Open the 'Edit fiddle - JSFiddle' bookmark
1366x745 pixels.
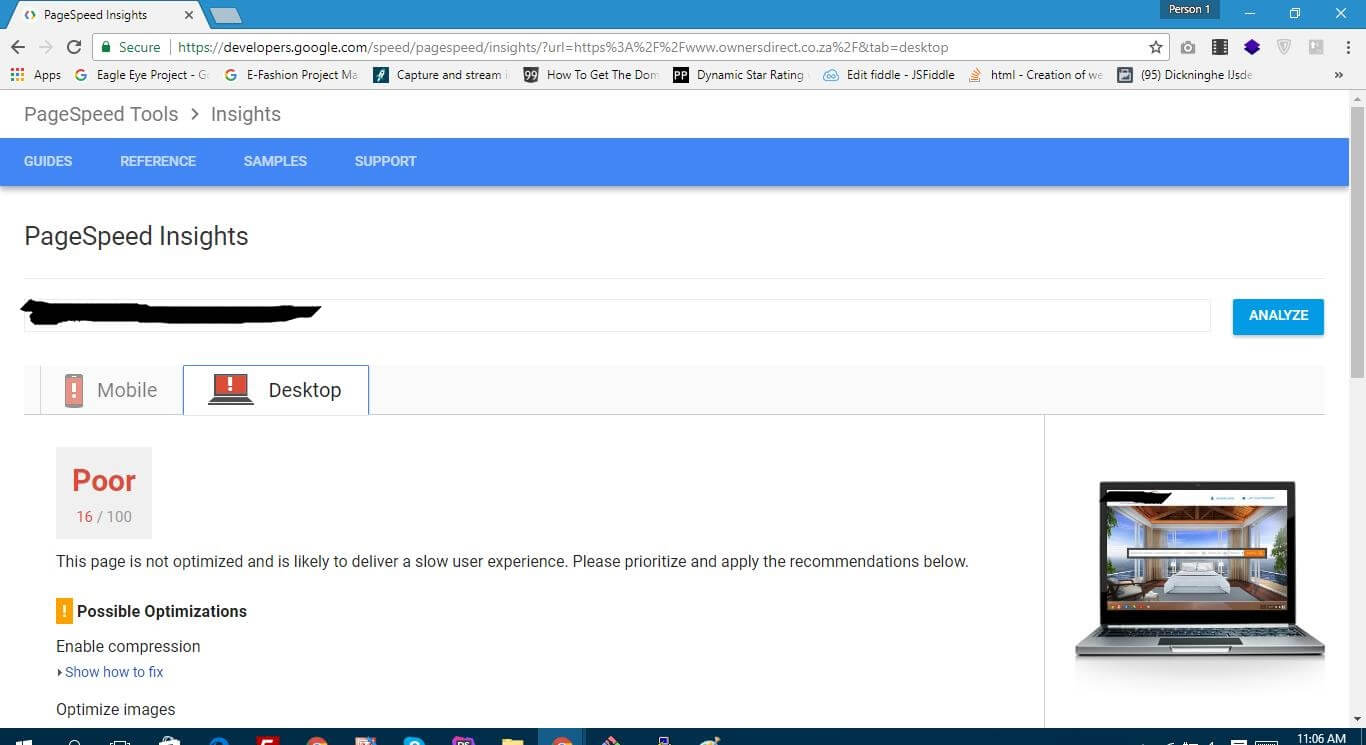pyautogui.click(x=889, y=75)
